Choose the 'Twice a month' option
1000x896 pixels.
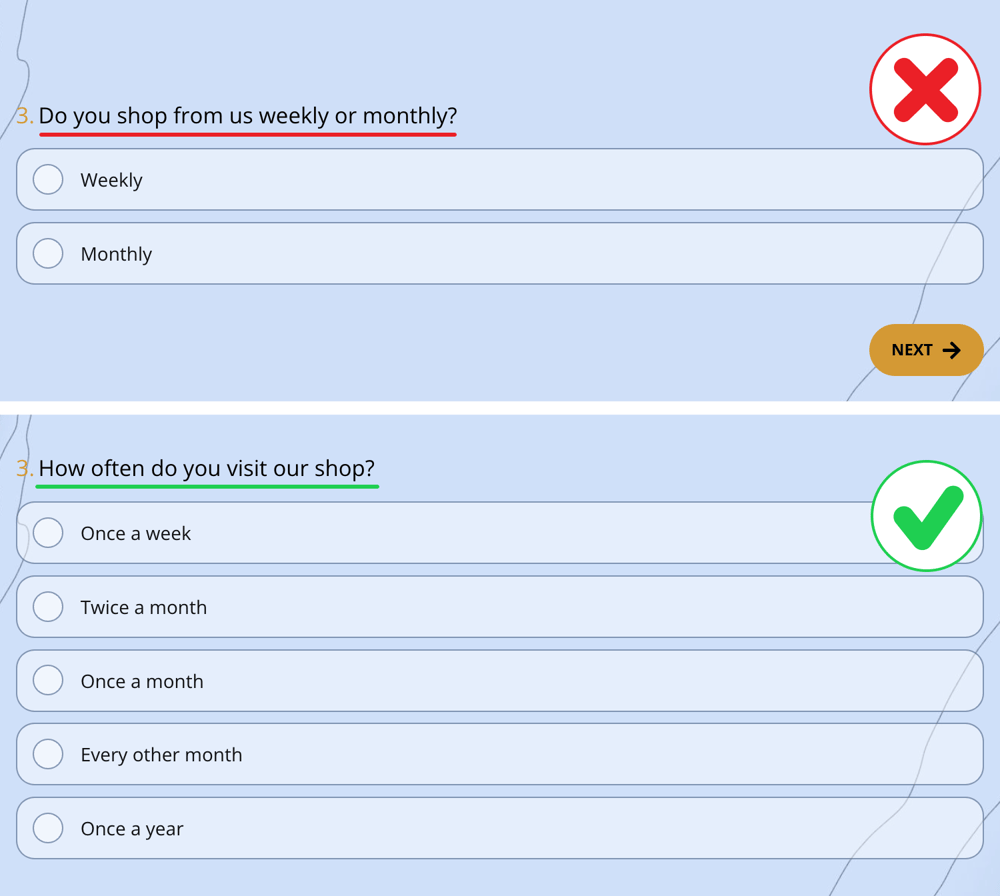47,606
